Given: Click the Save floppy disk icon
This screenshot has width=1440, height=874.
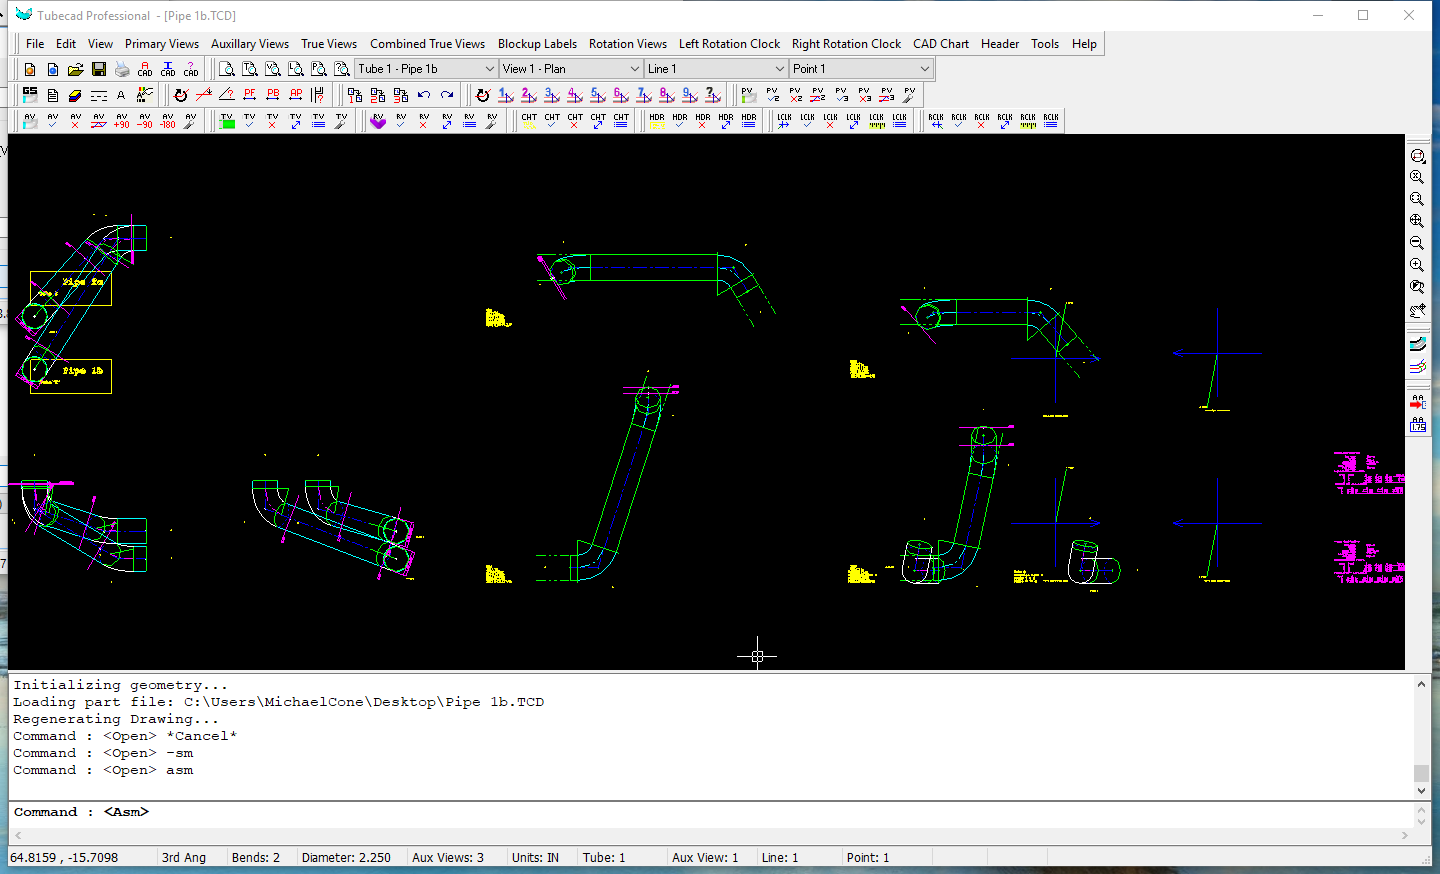Looking at the screenshot, I should 99,69.
